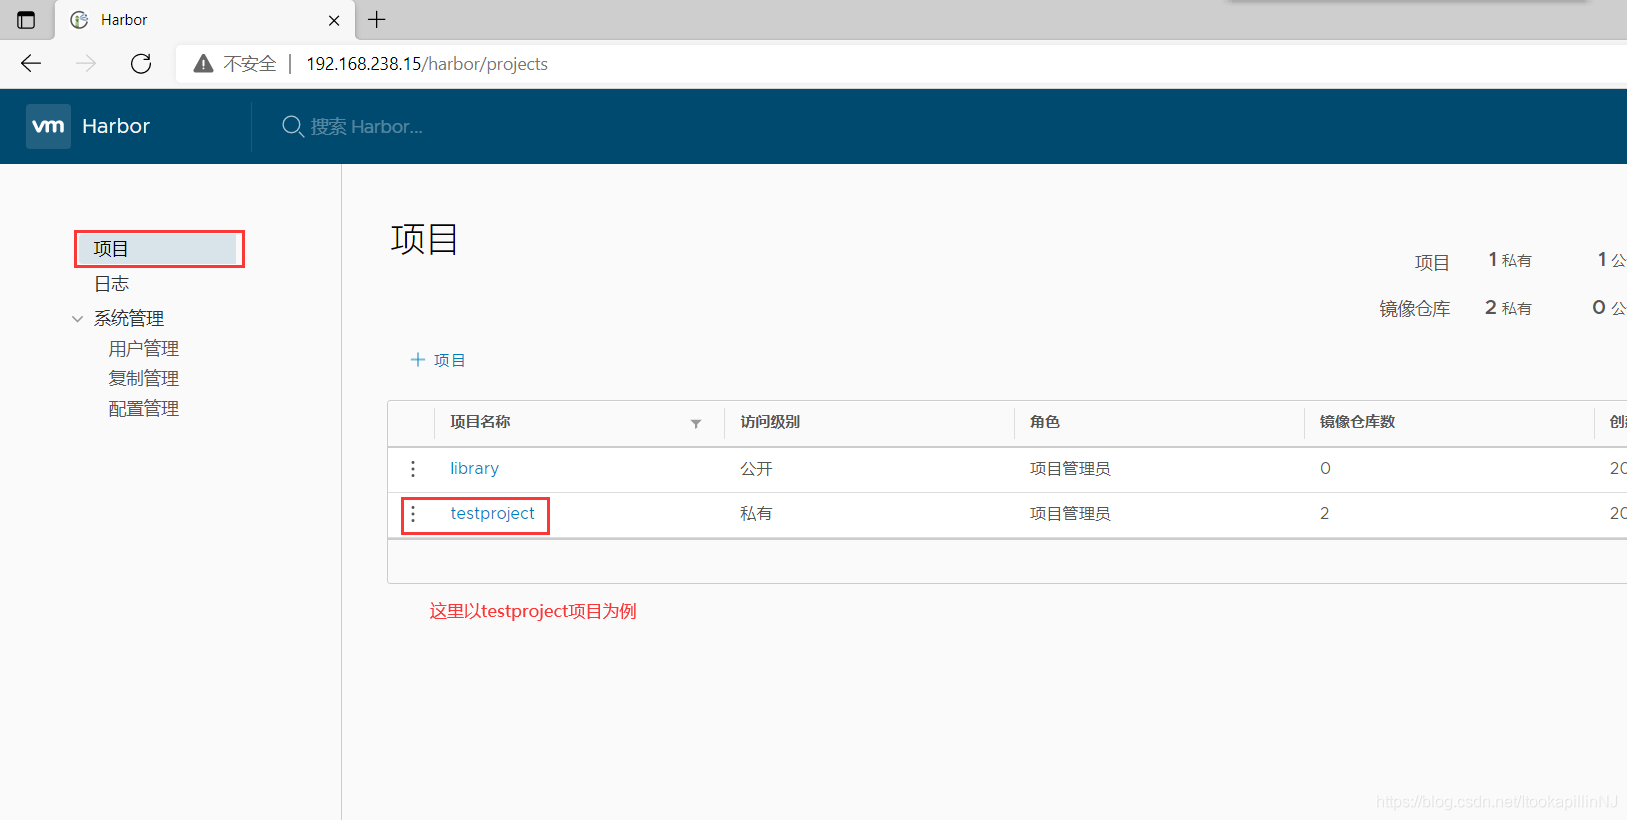Image resolution: width=1627 pixels, height=820 pixels.
Task: Click the 镜像仓库 statistics label
Action: (1414, 309)
